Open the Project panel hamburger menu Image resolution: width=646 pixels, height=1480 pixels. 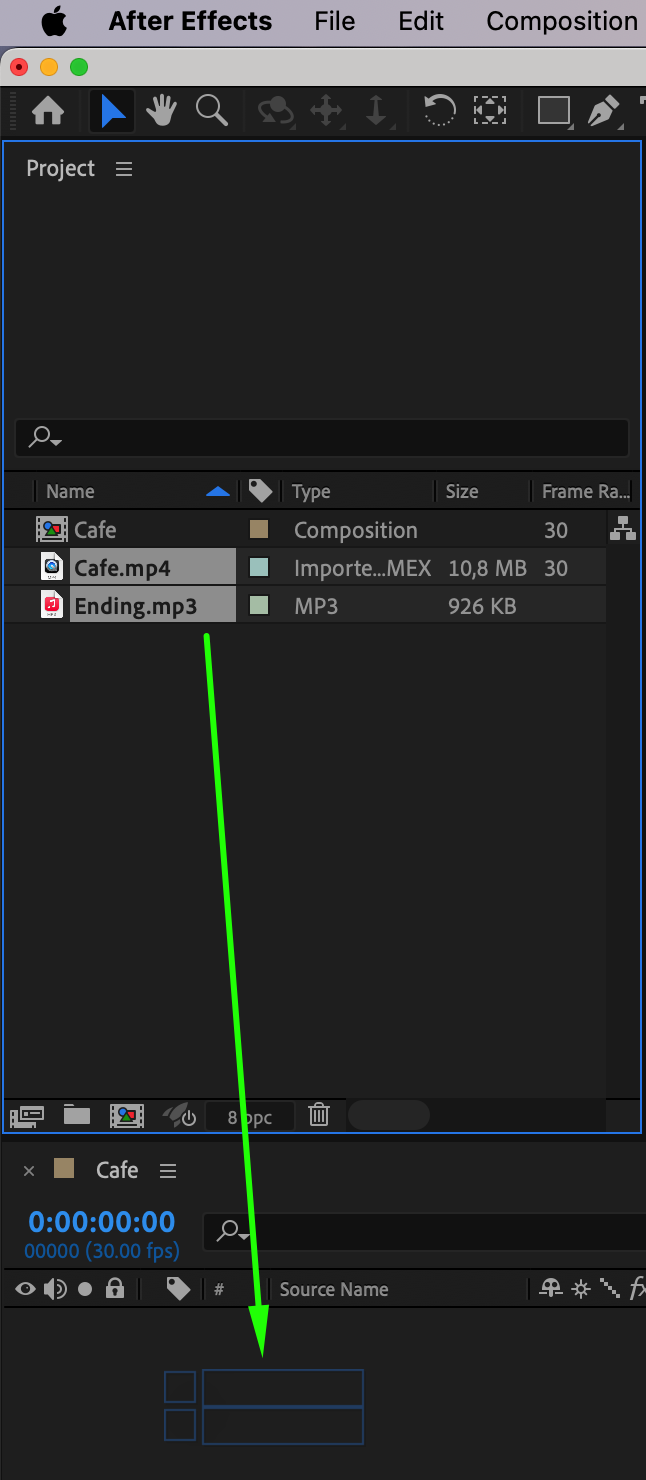pos(124,169)
